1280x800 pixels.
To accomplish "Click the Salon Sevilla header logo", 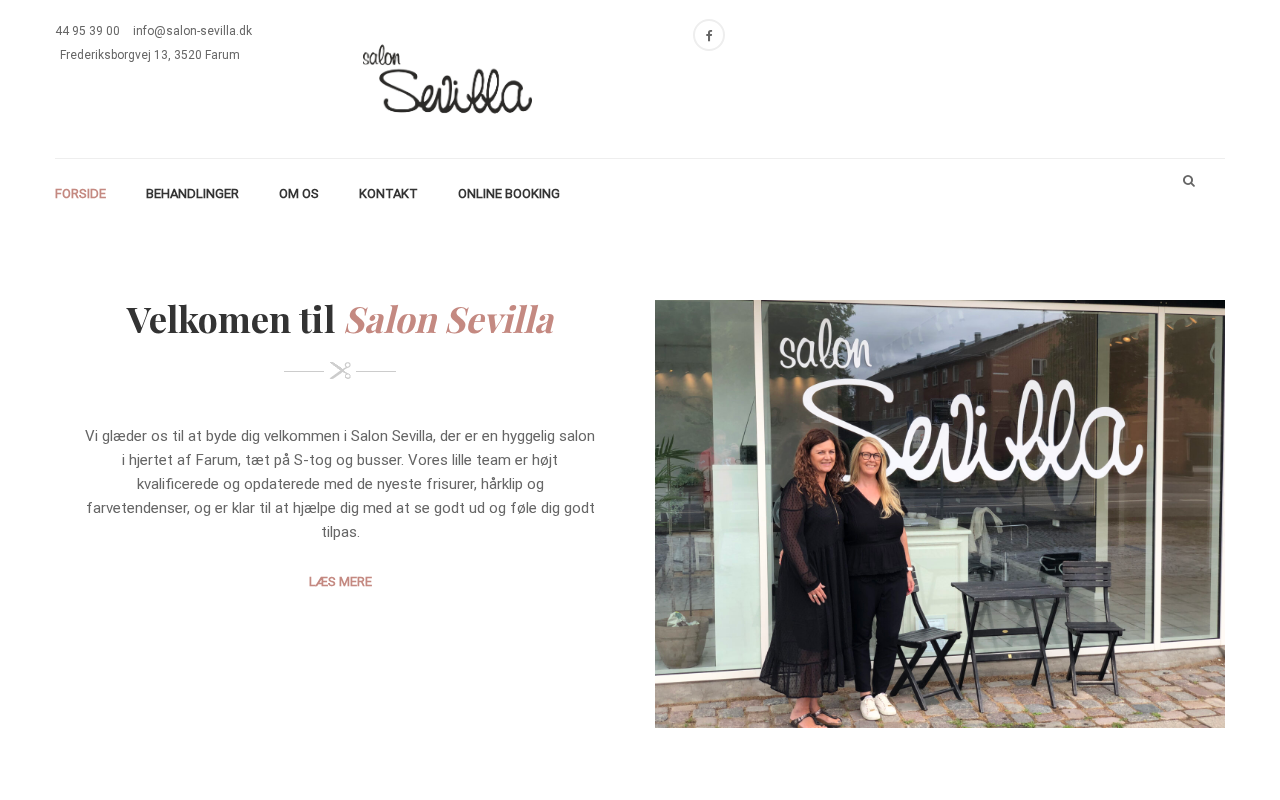I will [447, 79].
